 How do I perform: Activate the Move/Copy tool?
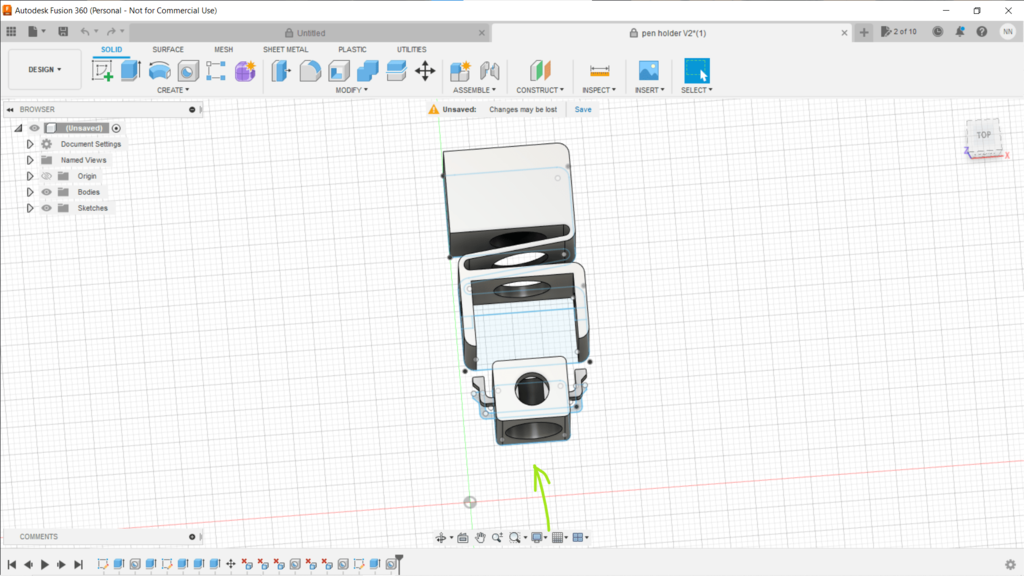click(x=425, y=71)
